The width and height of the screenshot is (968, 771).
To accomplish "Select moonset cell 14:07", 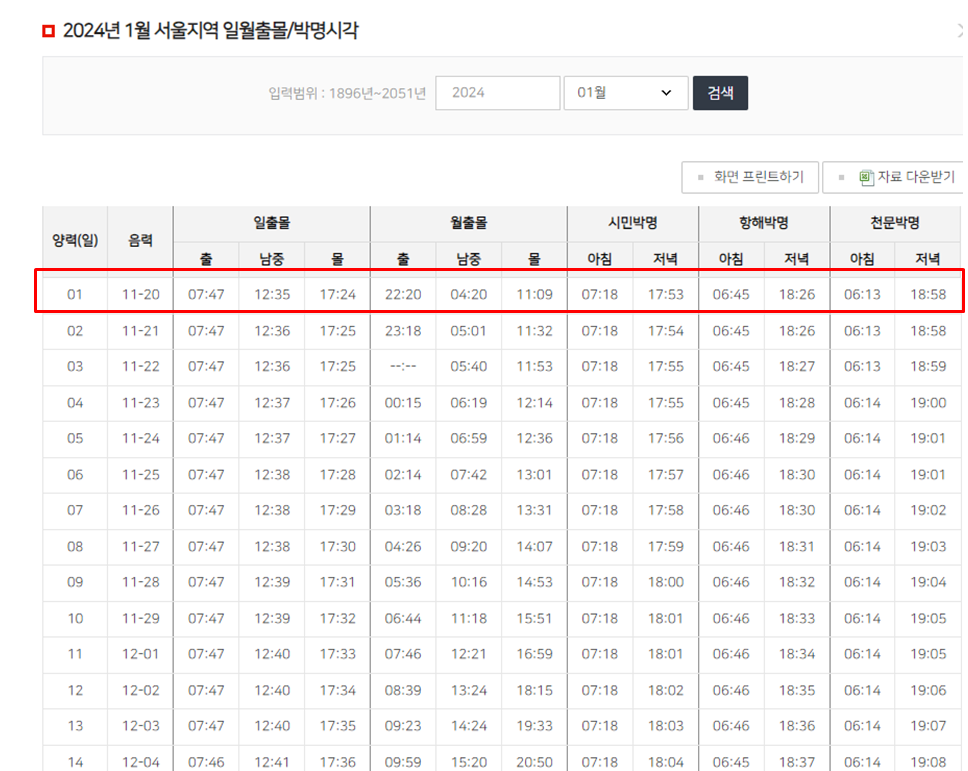I will tap(535, 546).
